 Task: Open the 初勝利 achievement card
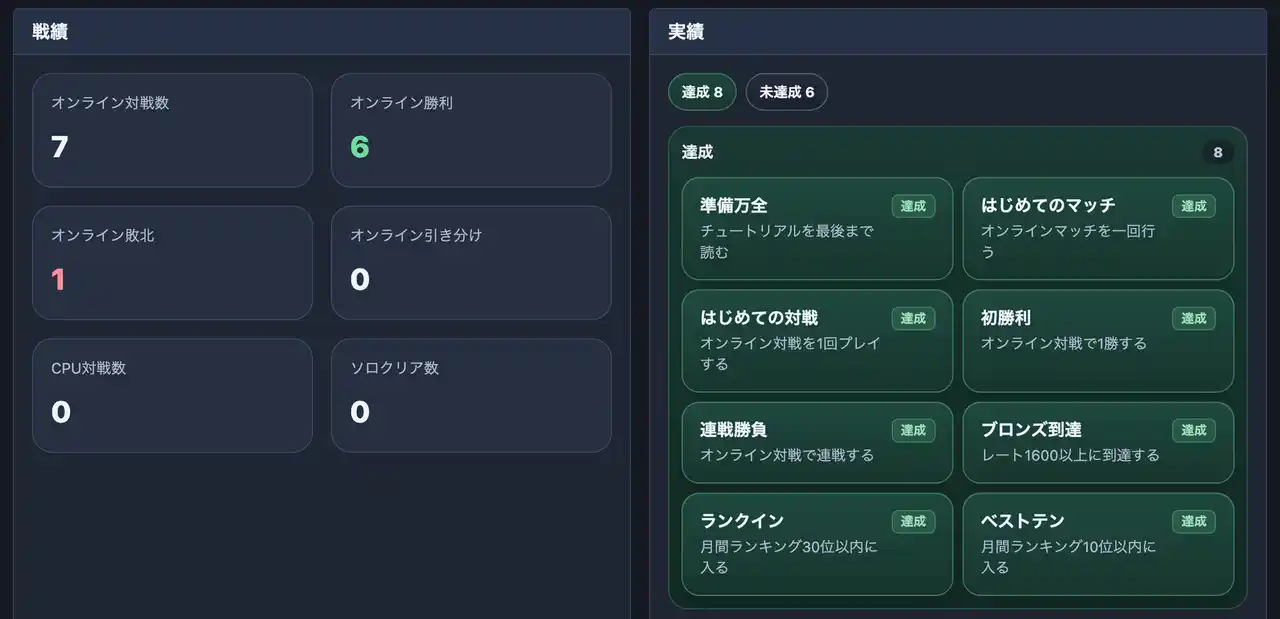pos(1098,341)
